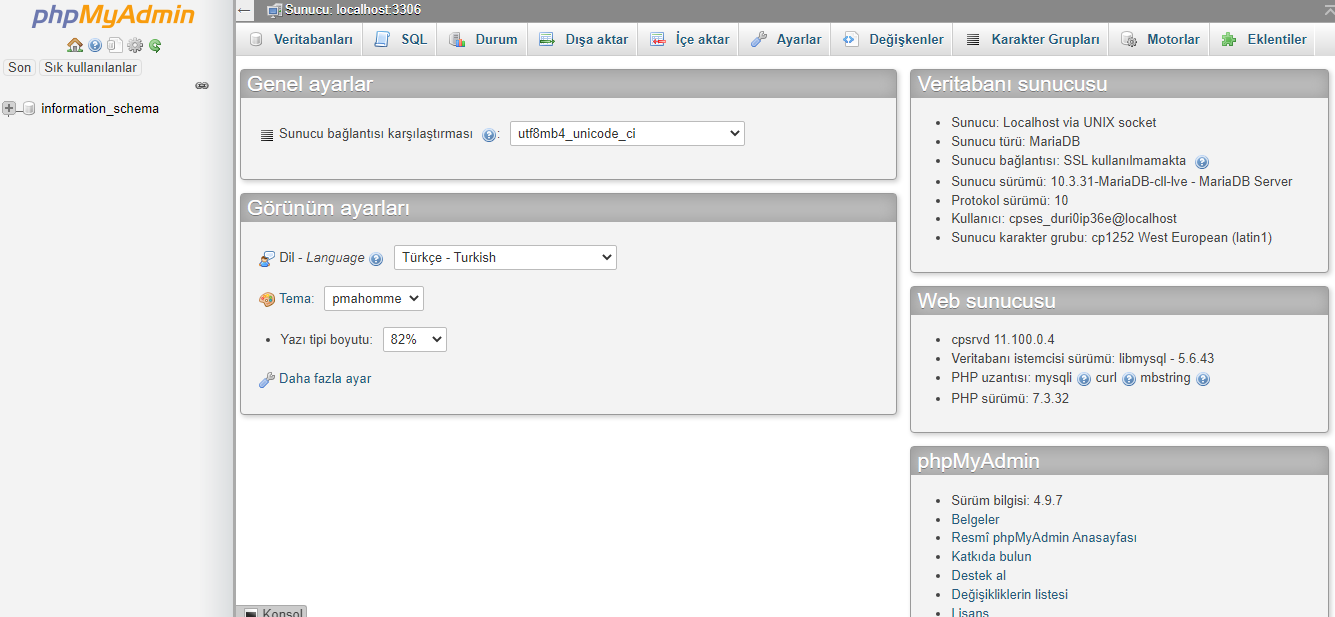Click the Sunucu karakter grubu cp1252 text
Screen dimensions: 1335x617
click(1111, 237)
